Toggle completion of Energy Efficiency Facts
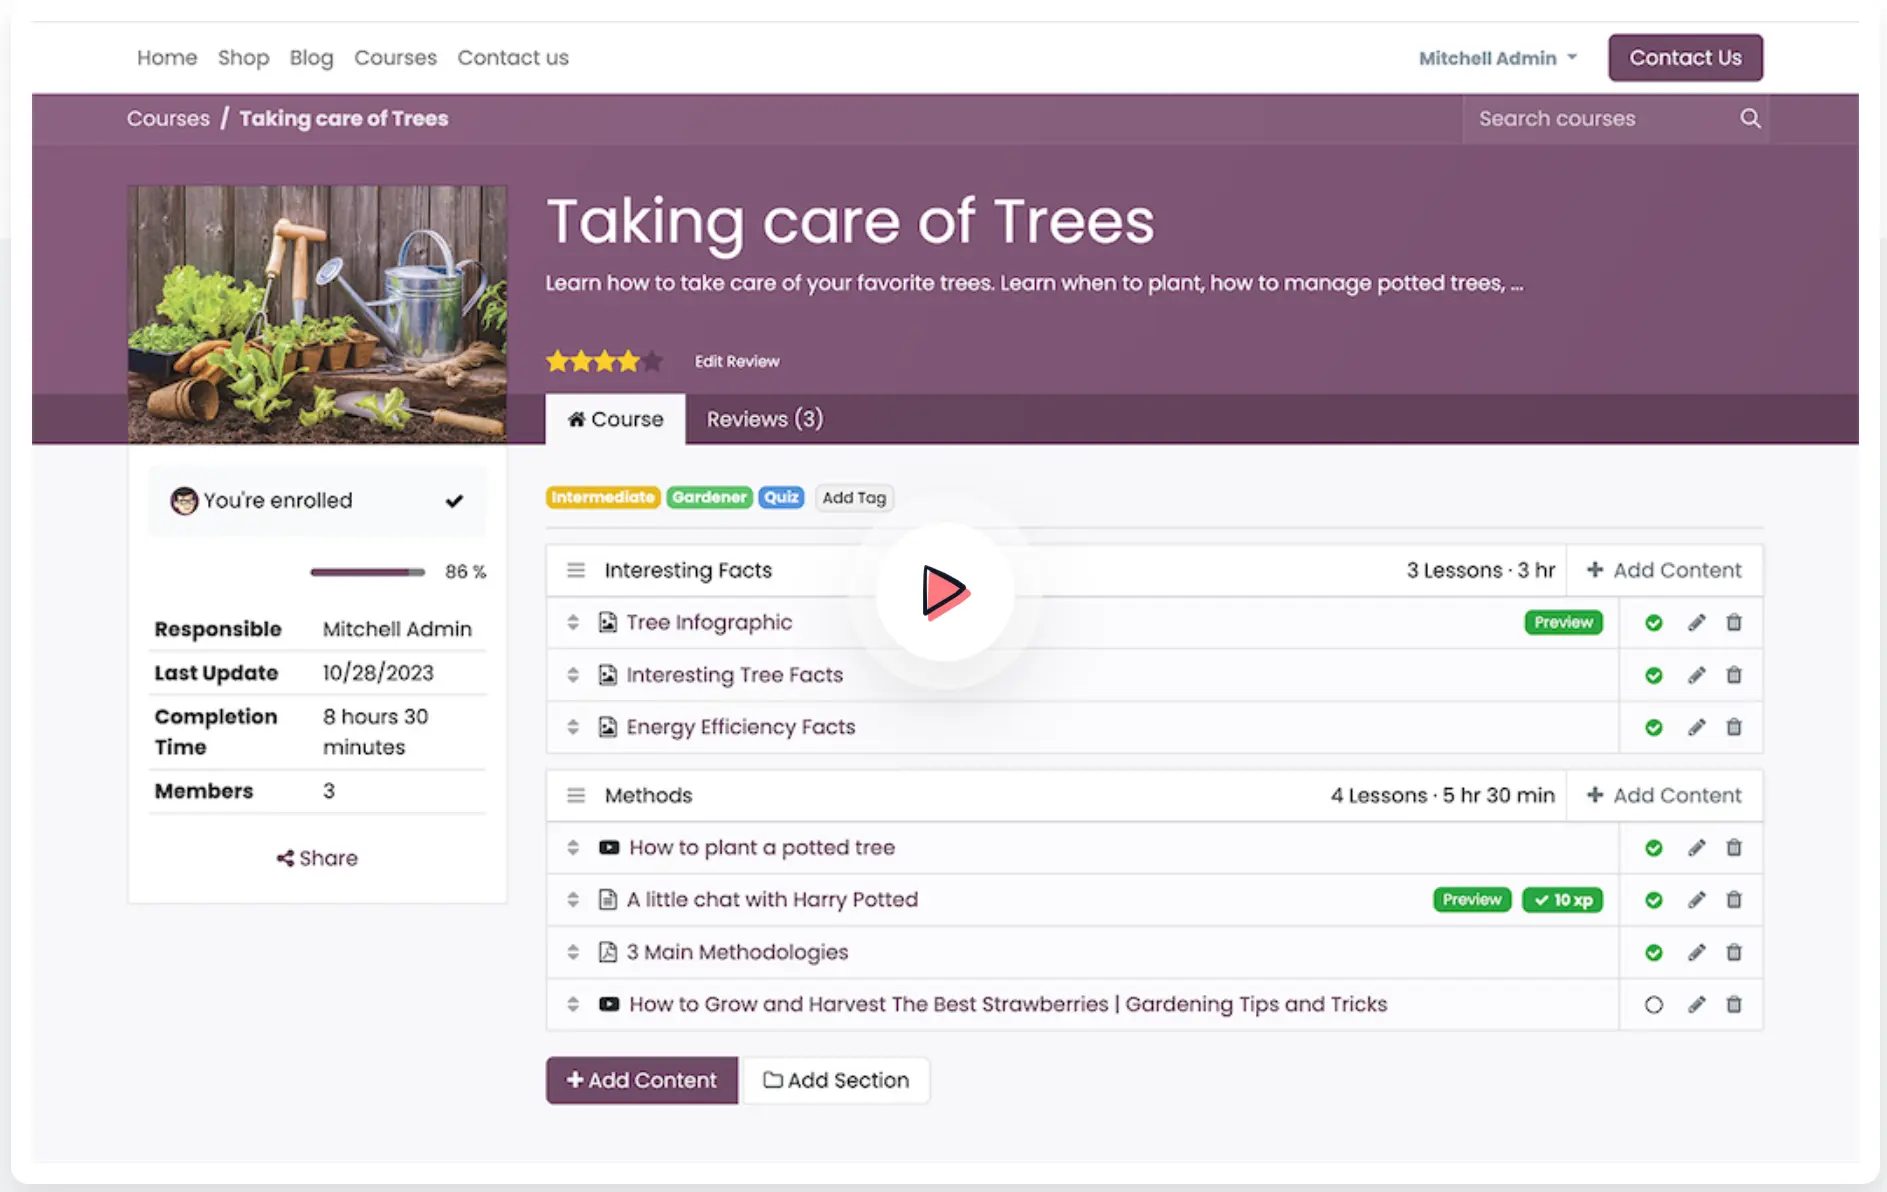This screenshot has width=1887, height=1192. coord(1654,727)
